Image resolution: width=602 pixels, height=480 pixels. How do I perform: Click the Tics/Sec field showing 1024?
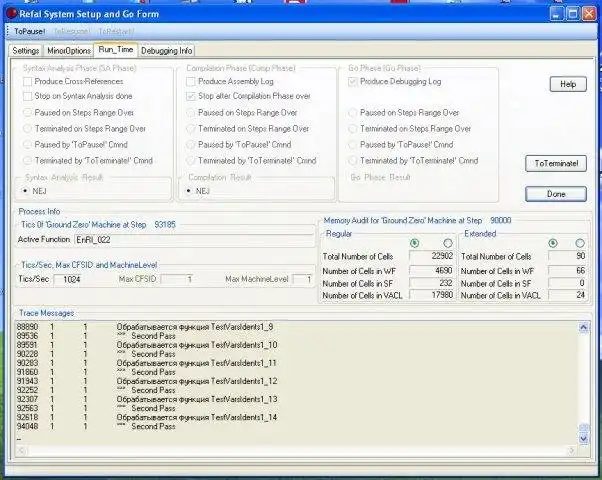coord(69,280)
